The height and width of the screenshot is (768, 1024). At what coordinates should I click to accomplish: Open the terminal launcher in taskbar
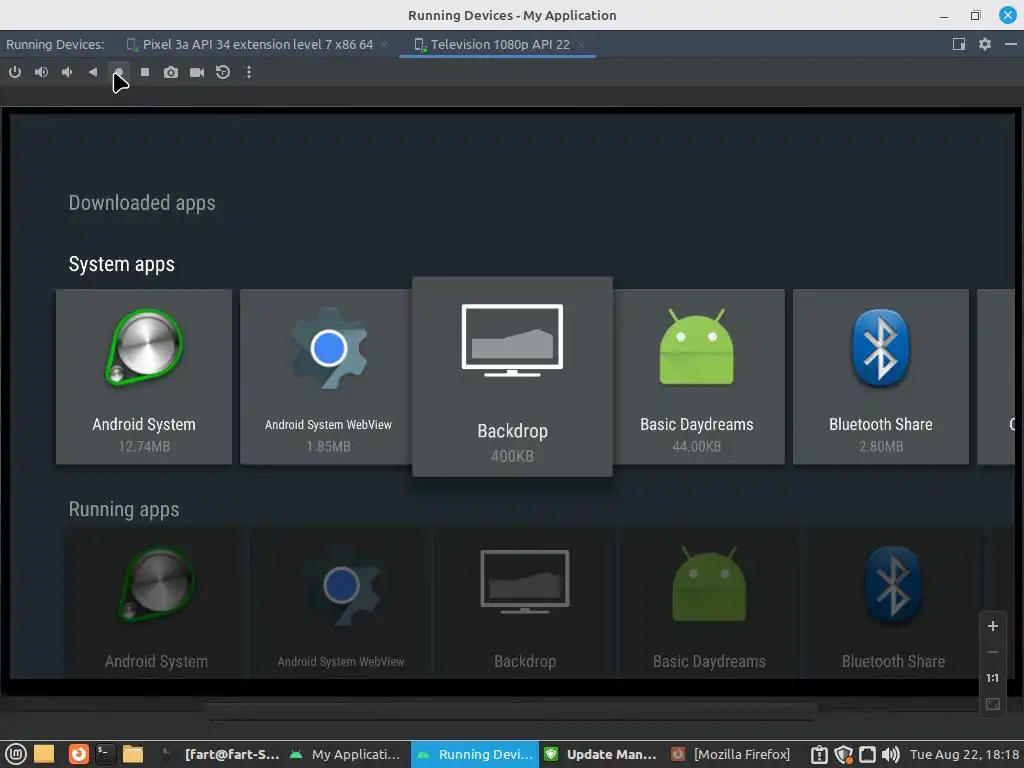tap(105, 754)
